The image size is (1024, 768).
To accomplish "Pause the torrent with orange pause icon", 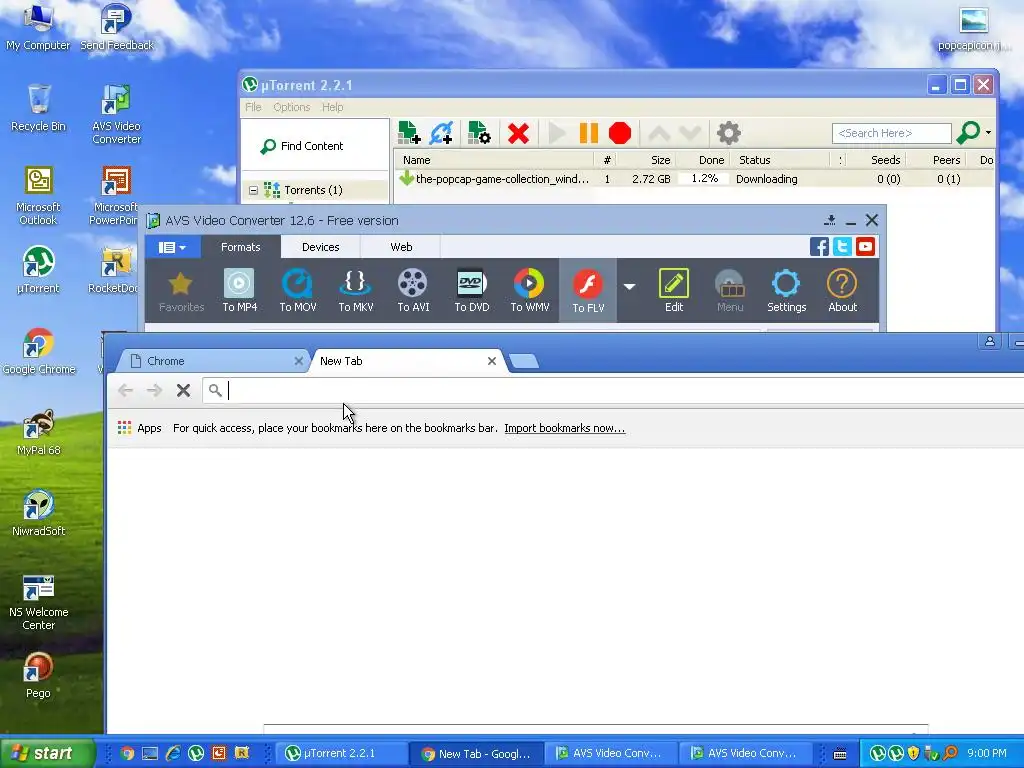I will click(588, 133).
